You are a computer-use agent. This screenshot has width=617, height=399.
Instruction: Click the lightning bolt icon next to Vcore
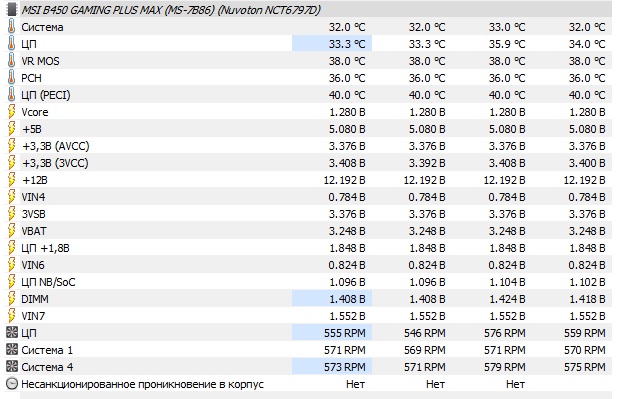(11, 112)
